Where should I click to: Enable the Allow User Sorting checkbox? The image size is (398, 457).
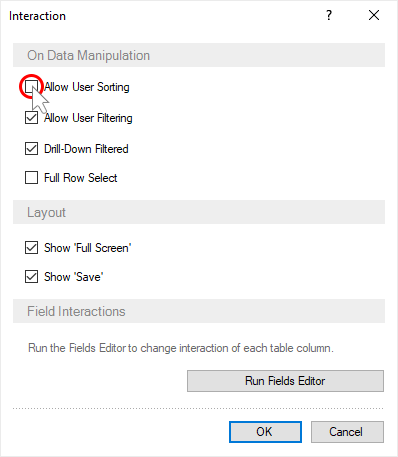(x=31, y=87)
